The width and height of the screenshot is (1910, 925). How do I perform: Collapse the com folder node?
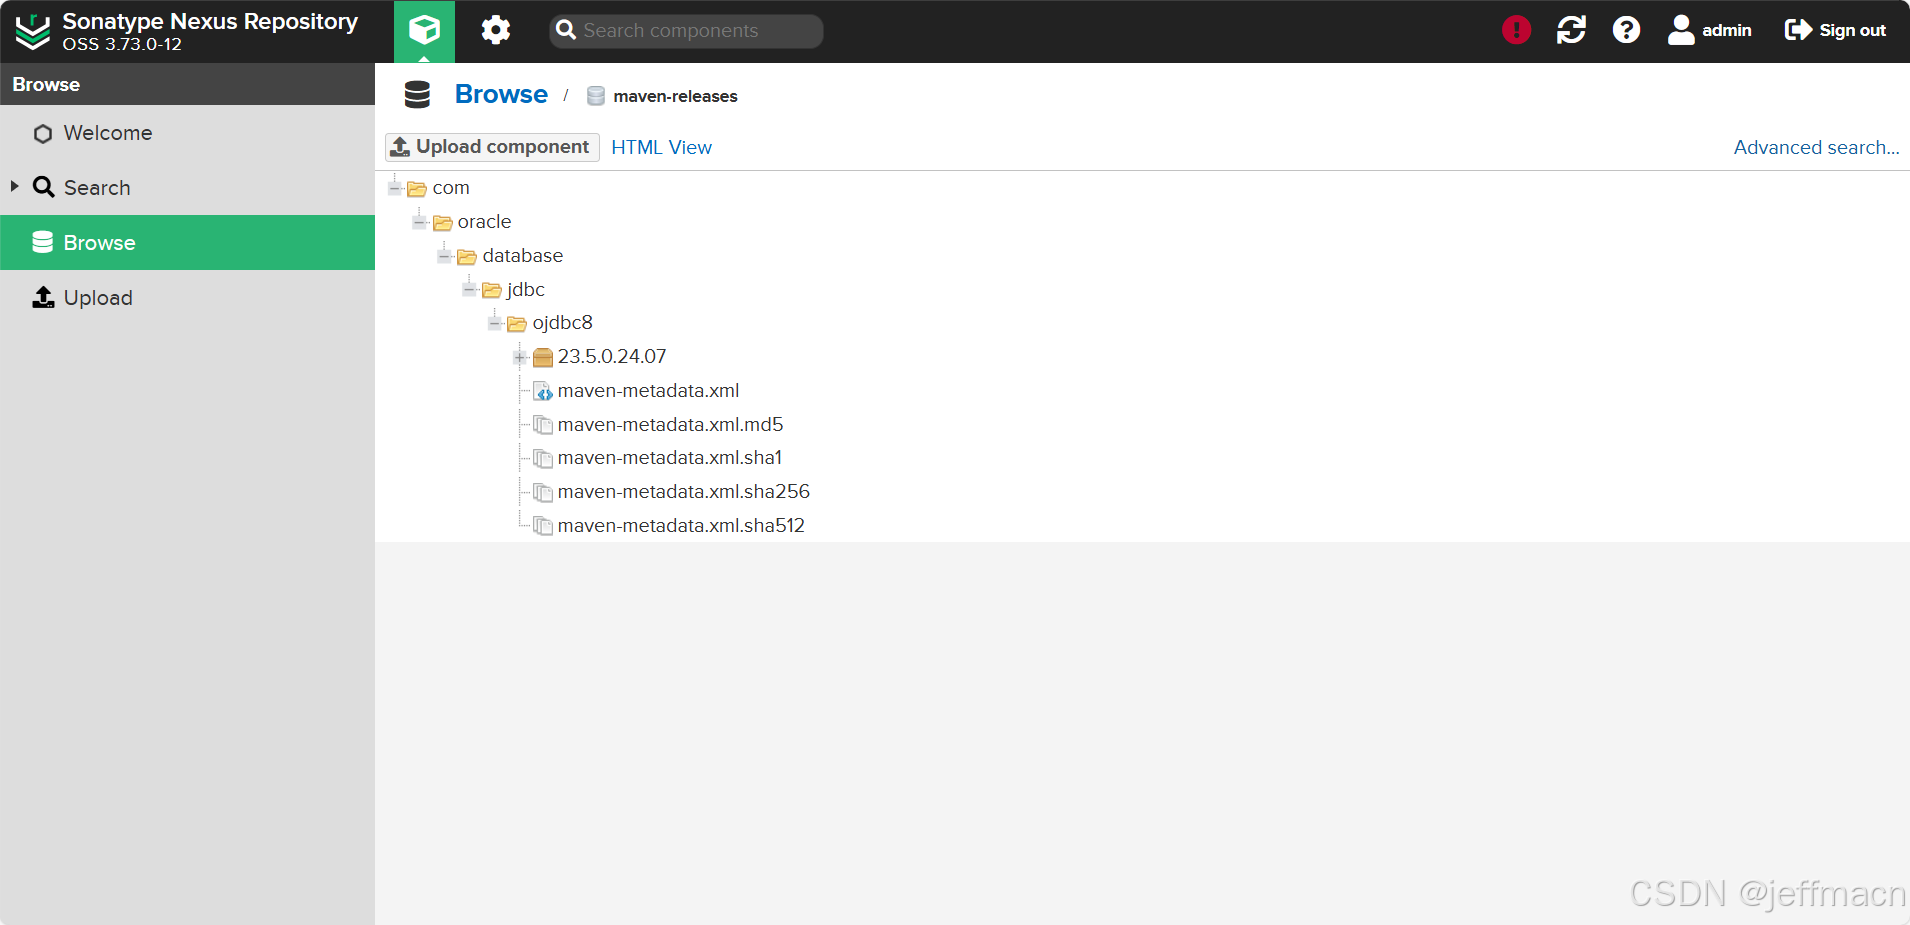pyautogui.click(x=395, y=188)
